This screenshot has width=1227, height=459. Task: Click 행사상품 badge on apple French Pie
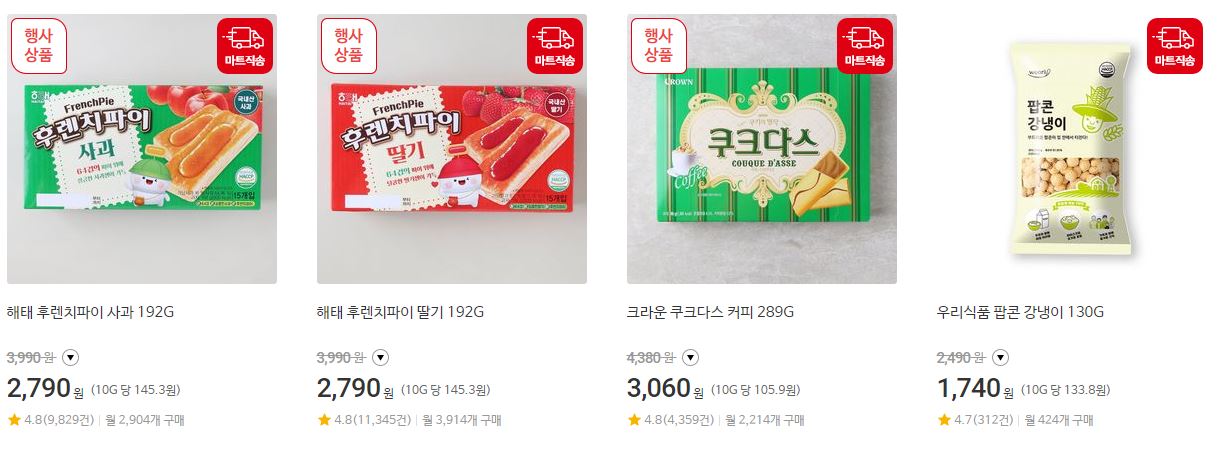point(39,46)
